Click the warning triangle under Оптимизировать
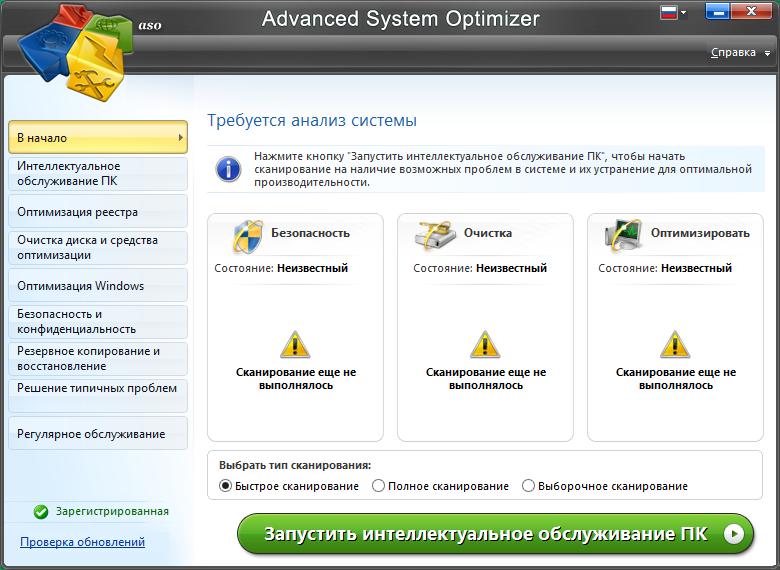 pos(675,345)
